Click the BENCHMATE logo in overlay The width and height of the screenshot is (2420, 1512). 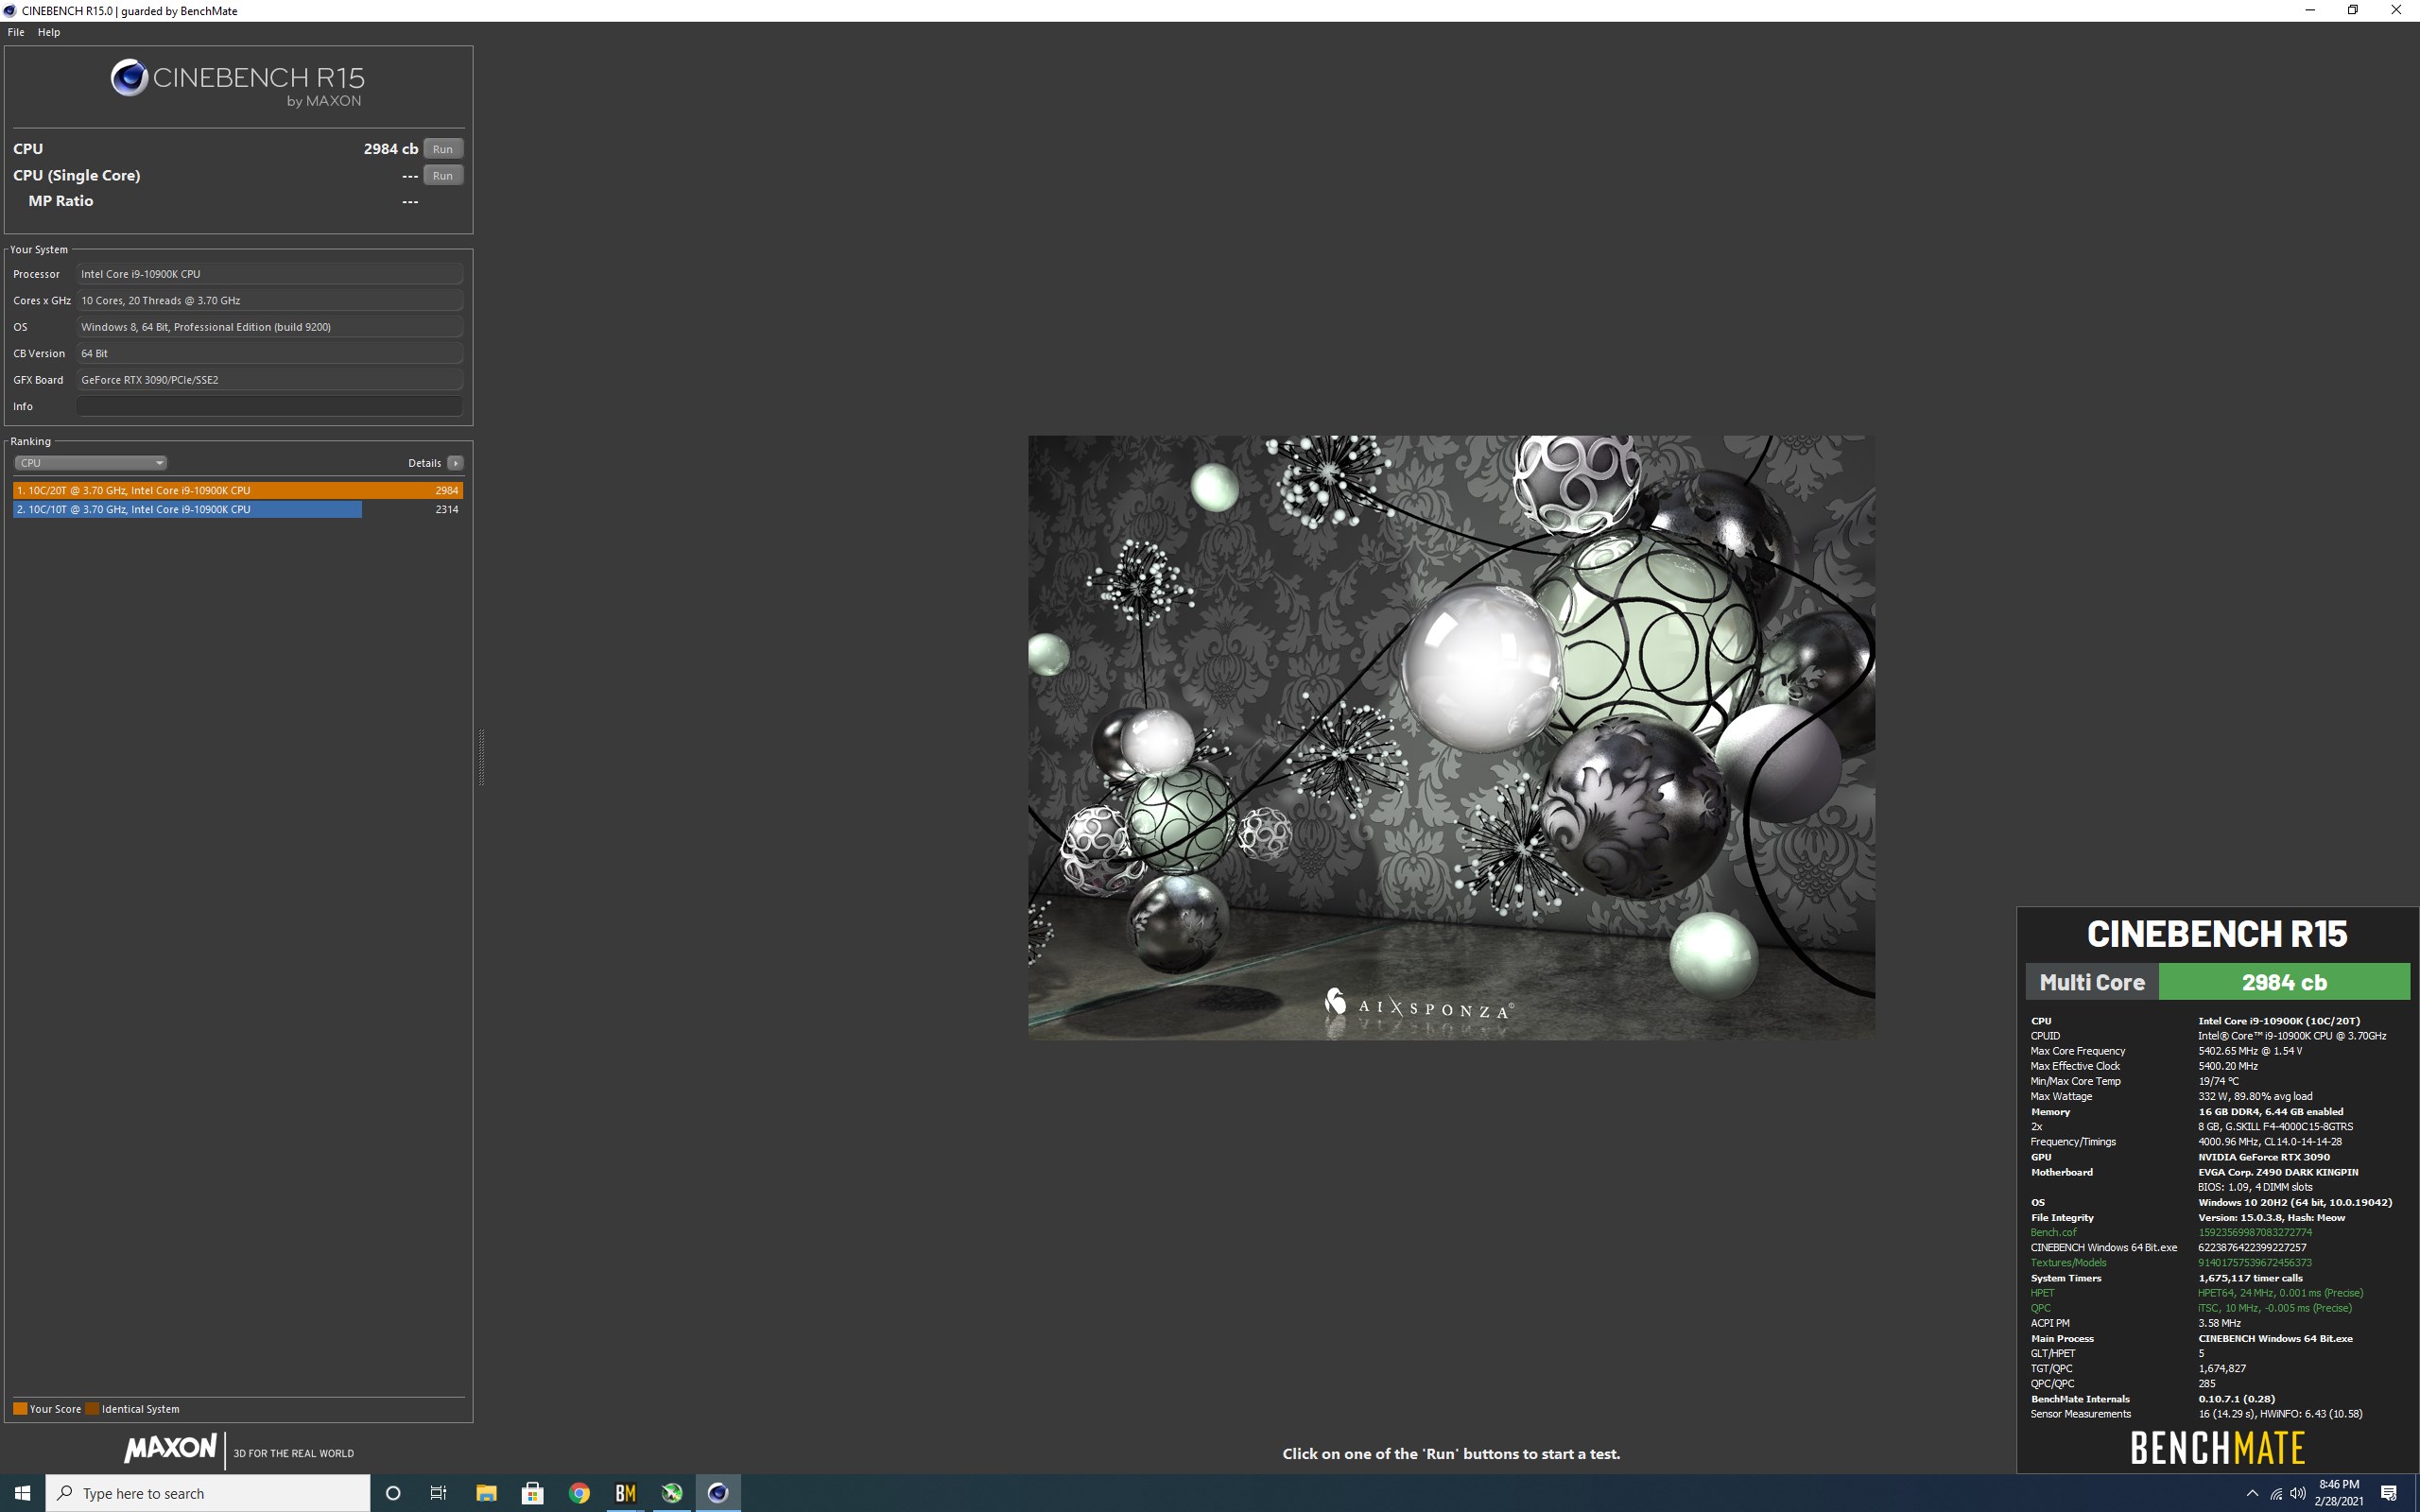coord(2217,1447)
